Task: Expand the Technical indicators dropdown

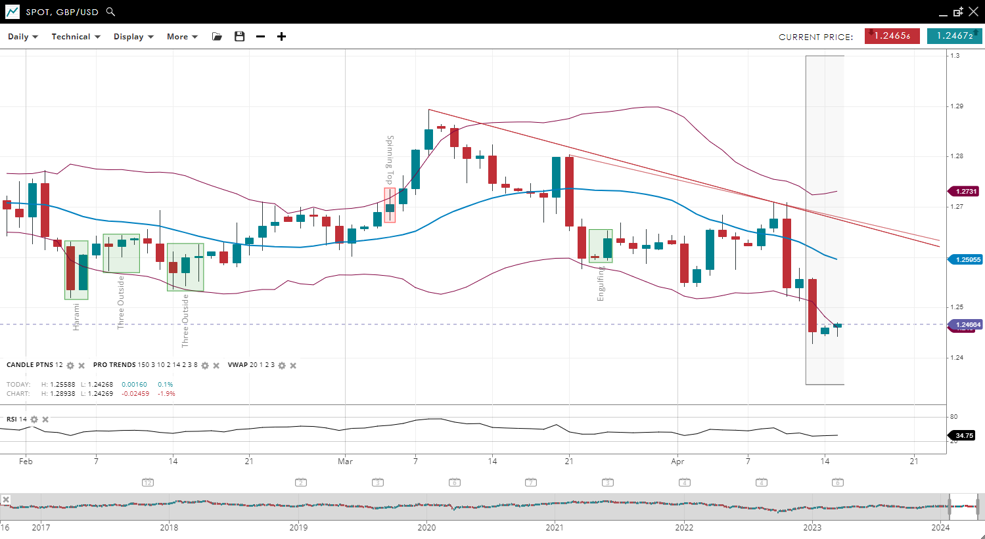Action: click(x=76, y=37)
